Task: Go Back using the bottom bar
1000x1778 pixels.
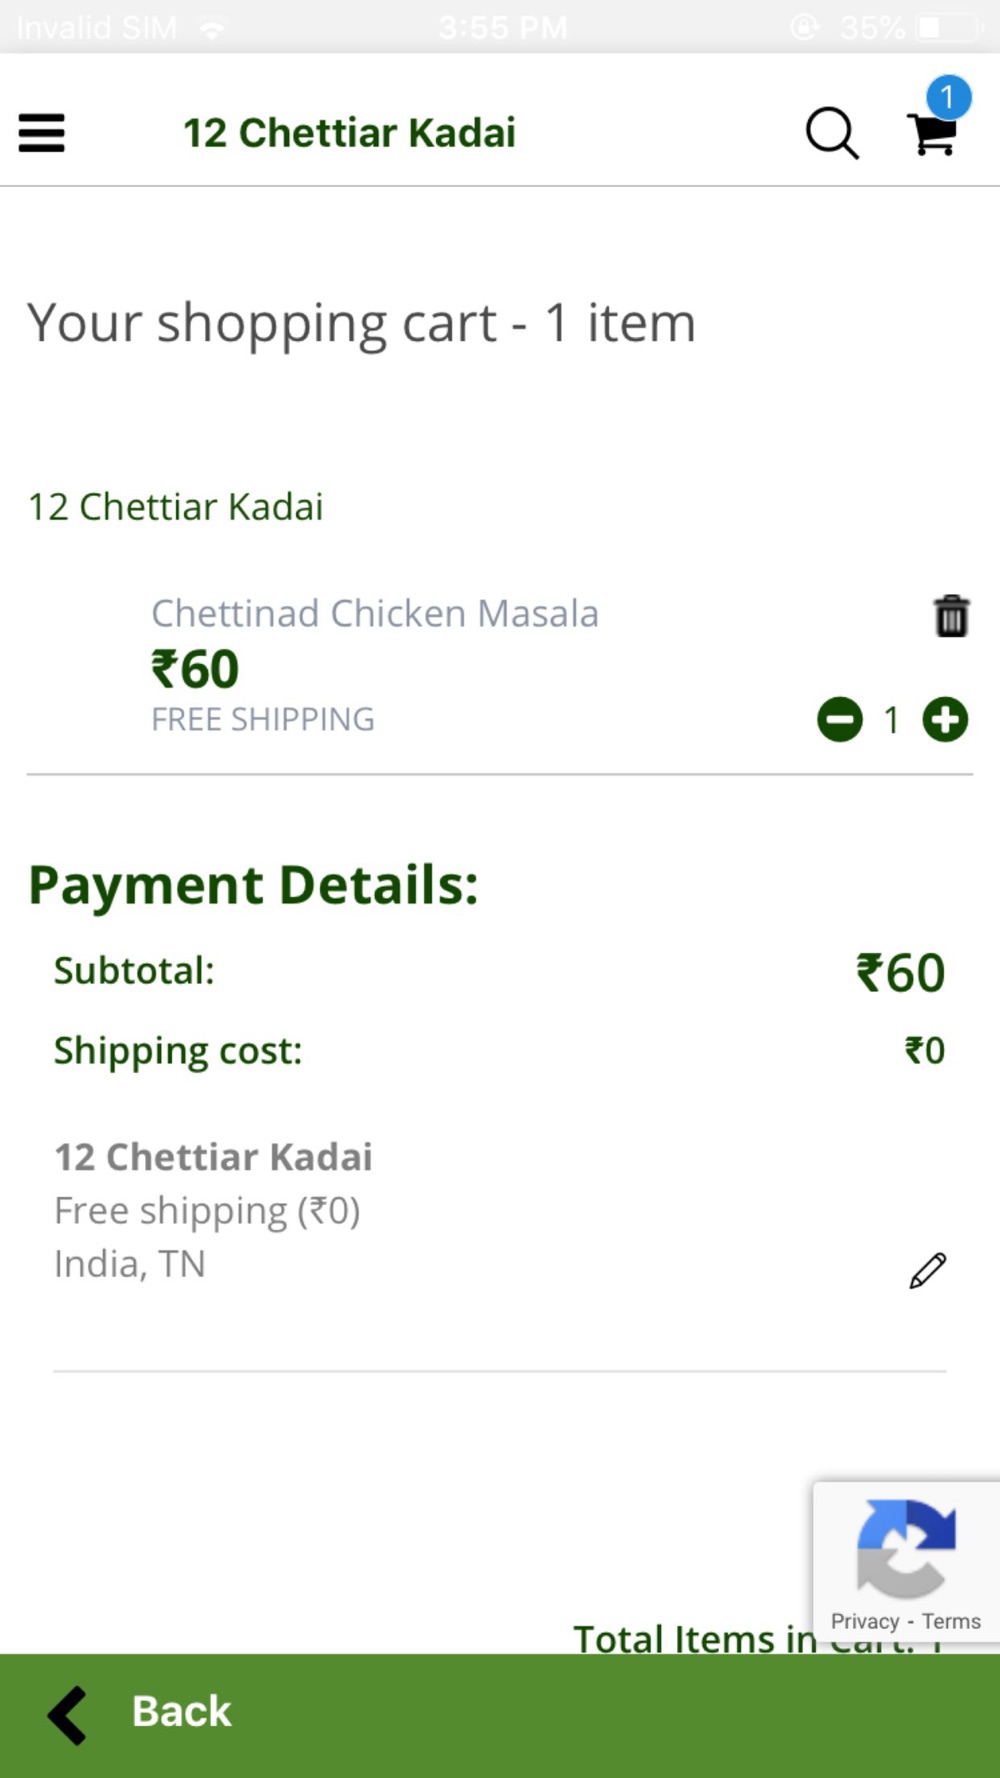Action: [500, 1715]
